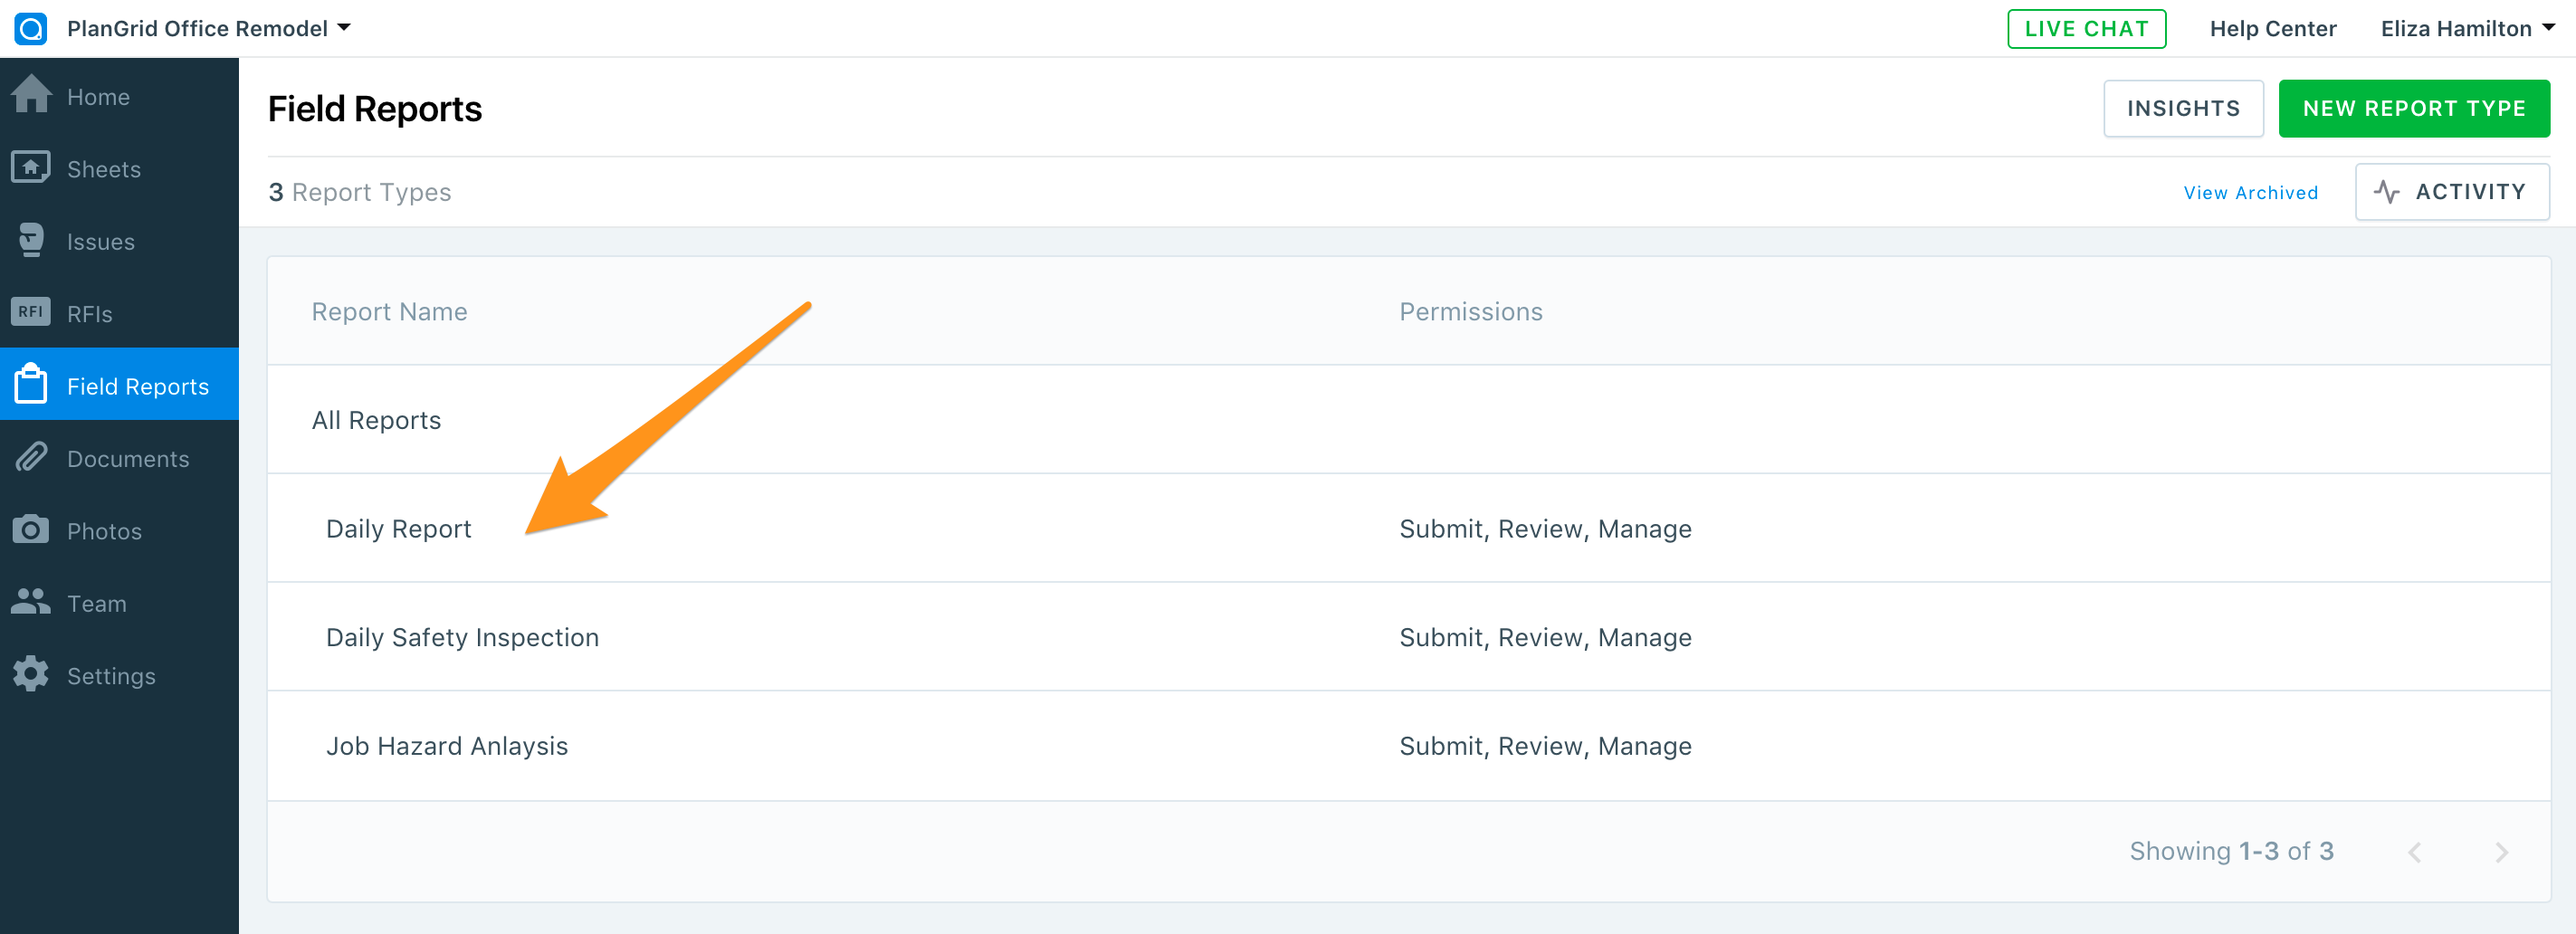This screenshot has width=2576, height=934.
Task: Click the Team people icon
Action: point(31,601)
